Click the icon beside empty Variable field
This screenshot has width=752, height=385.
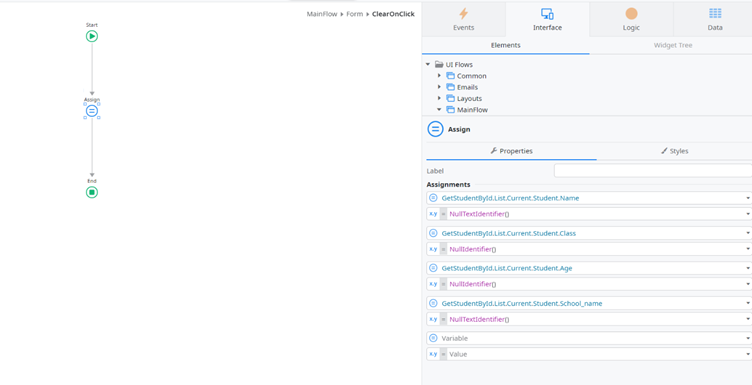433,338
